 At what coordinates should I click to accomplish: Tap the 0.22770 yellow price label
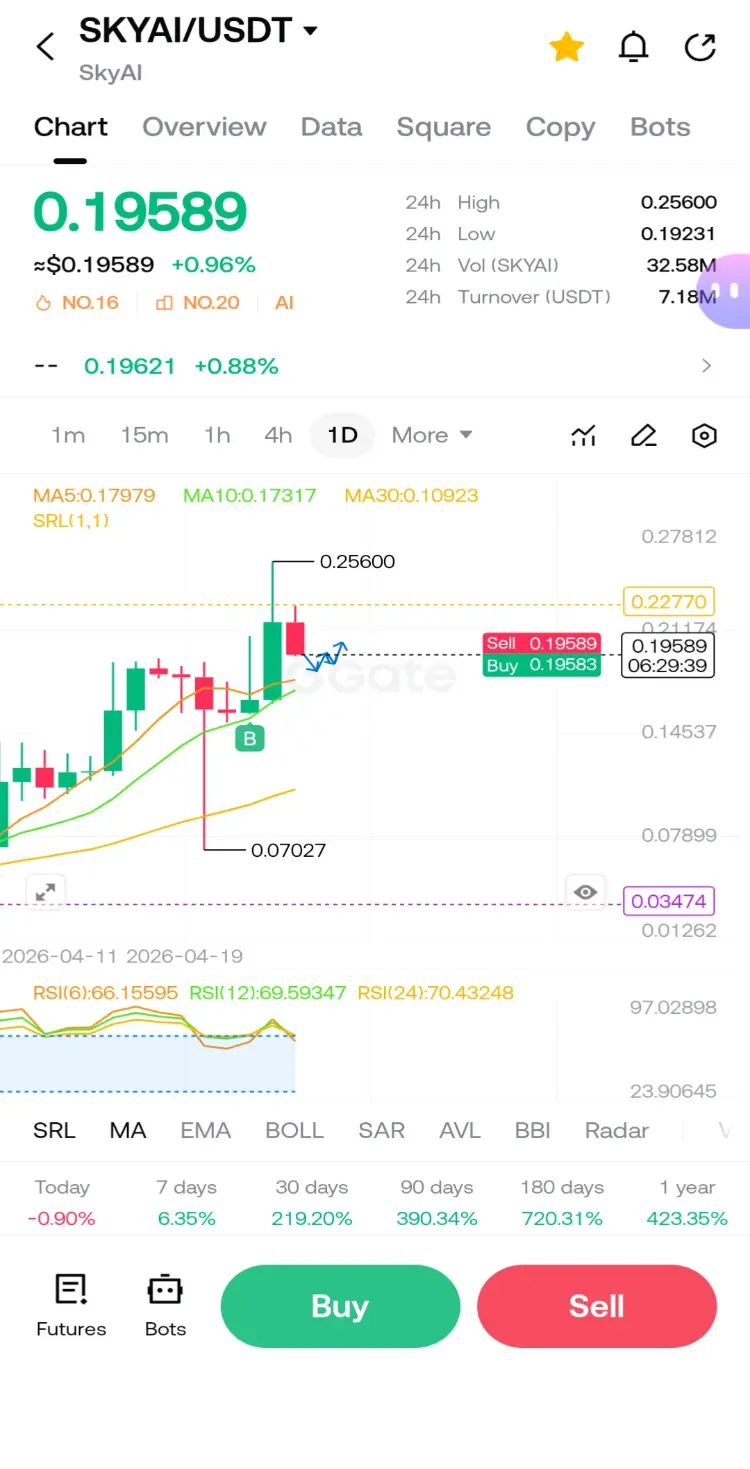pos(668,602)
